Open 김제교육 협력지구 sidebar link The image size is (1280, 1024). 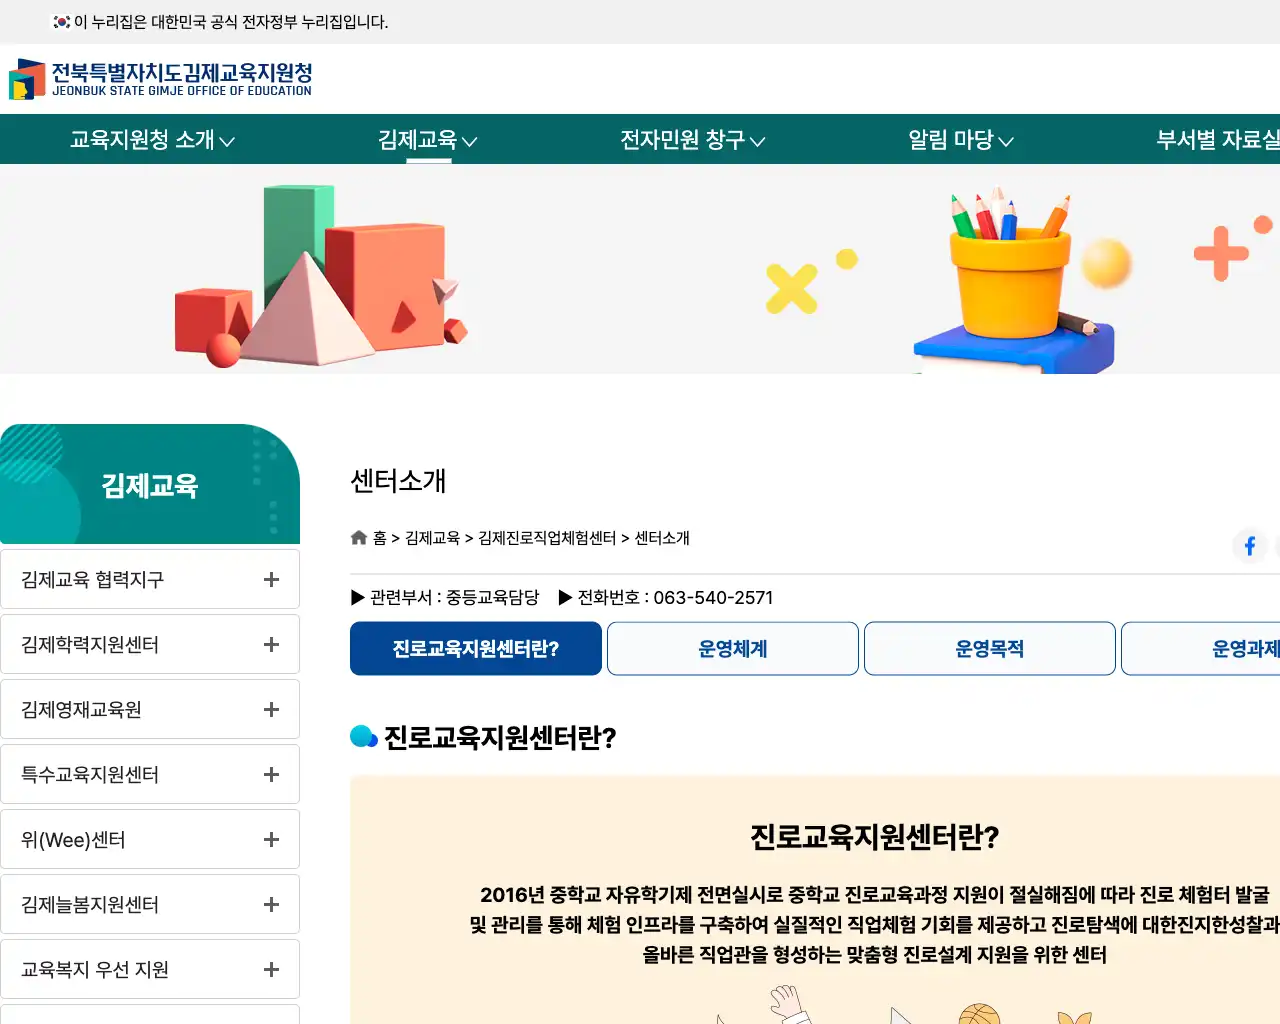pos(93,580)
